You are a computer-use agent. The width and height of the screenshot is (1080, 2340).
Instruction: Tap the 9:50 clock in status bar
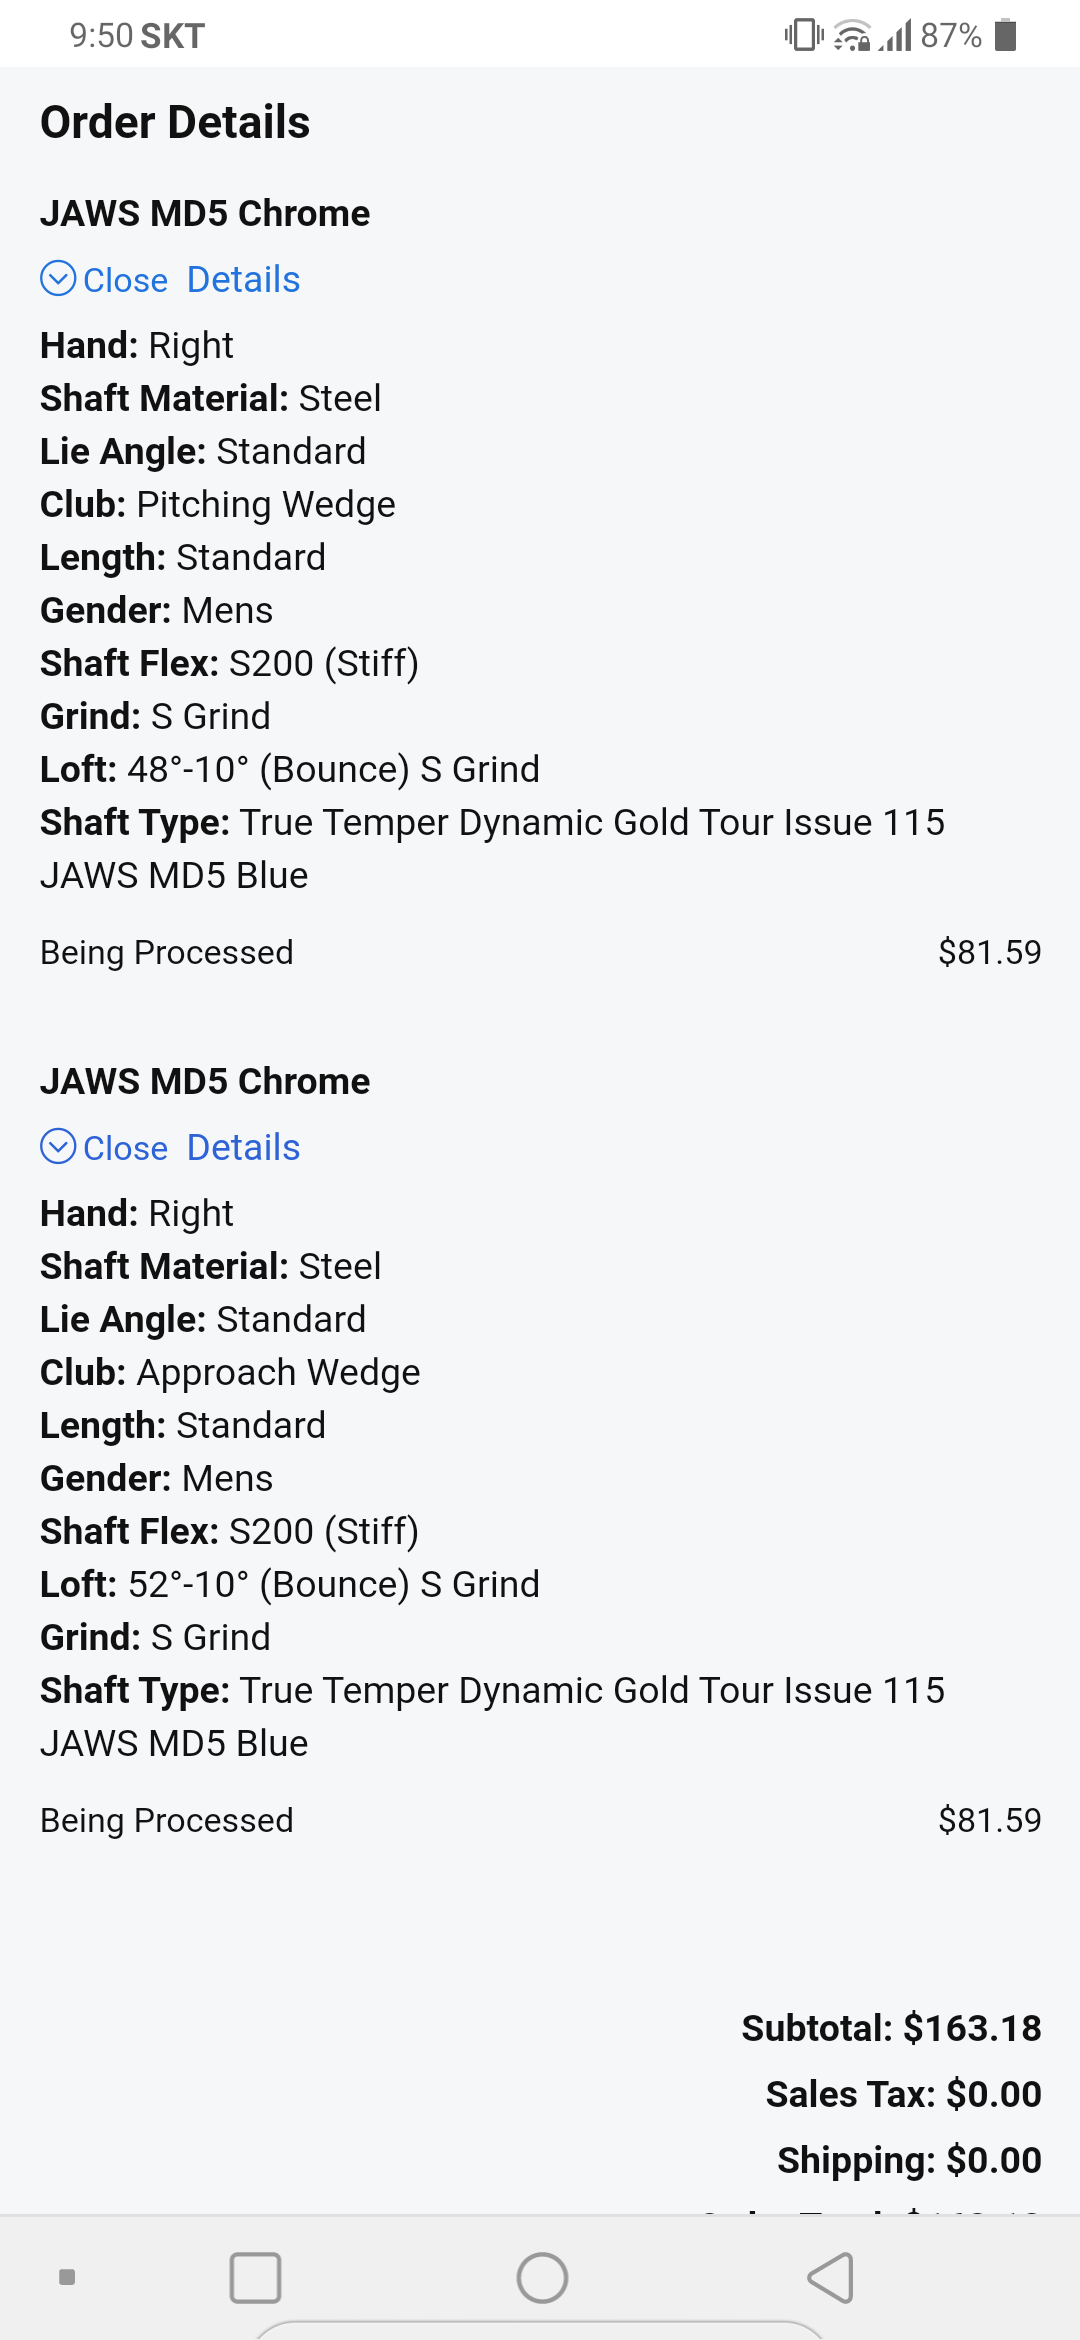101,36
